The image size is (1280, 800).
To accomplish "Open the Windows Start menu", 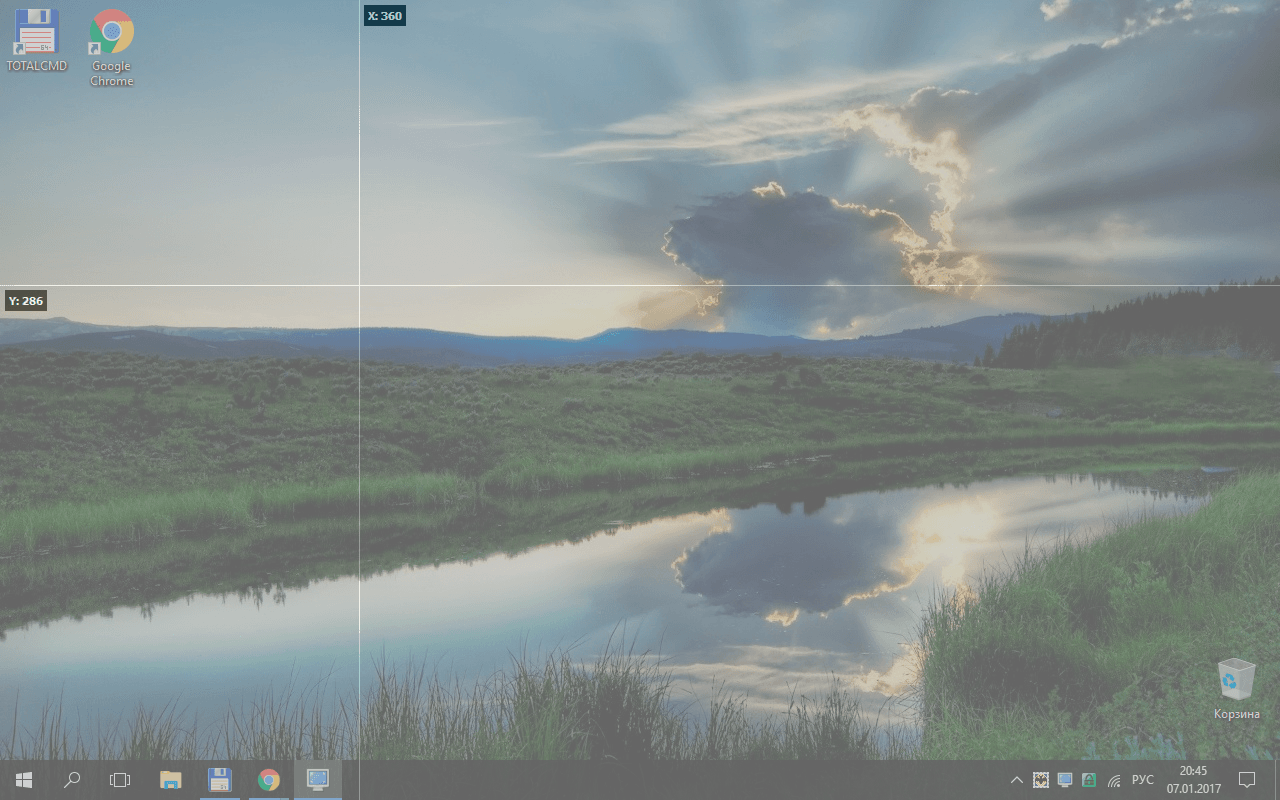I will (24, 780).
